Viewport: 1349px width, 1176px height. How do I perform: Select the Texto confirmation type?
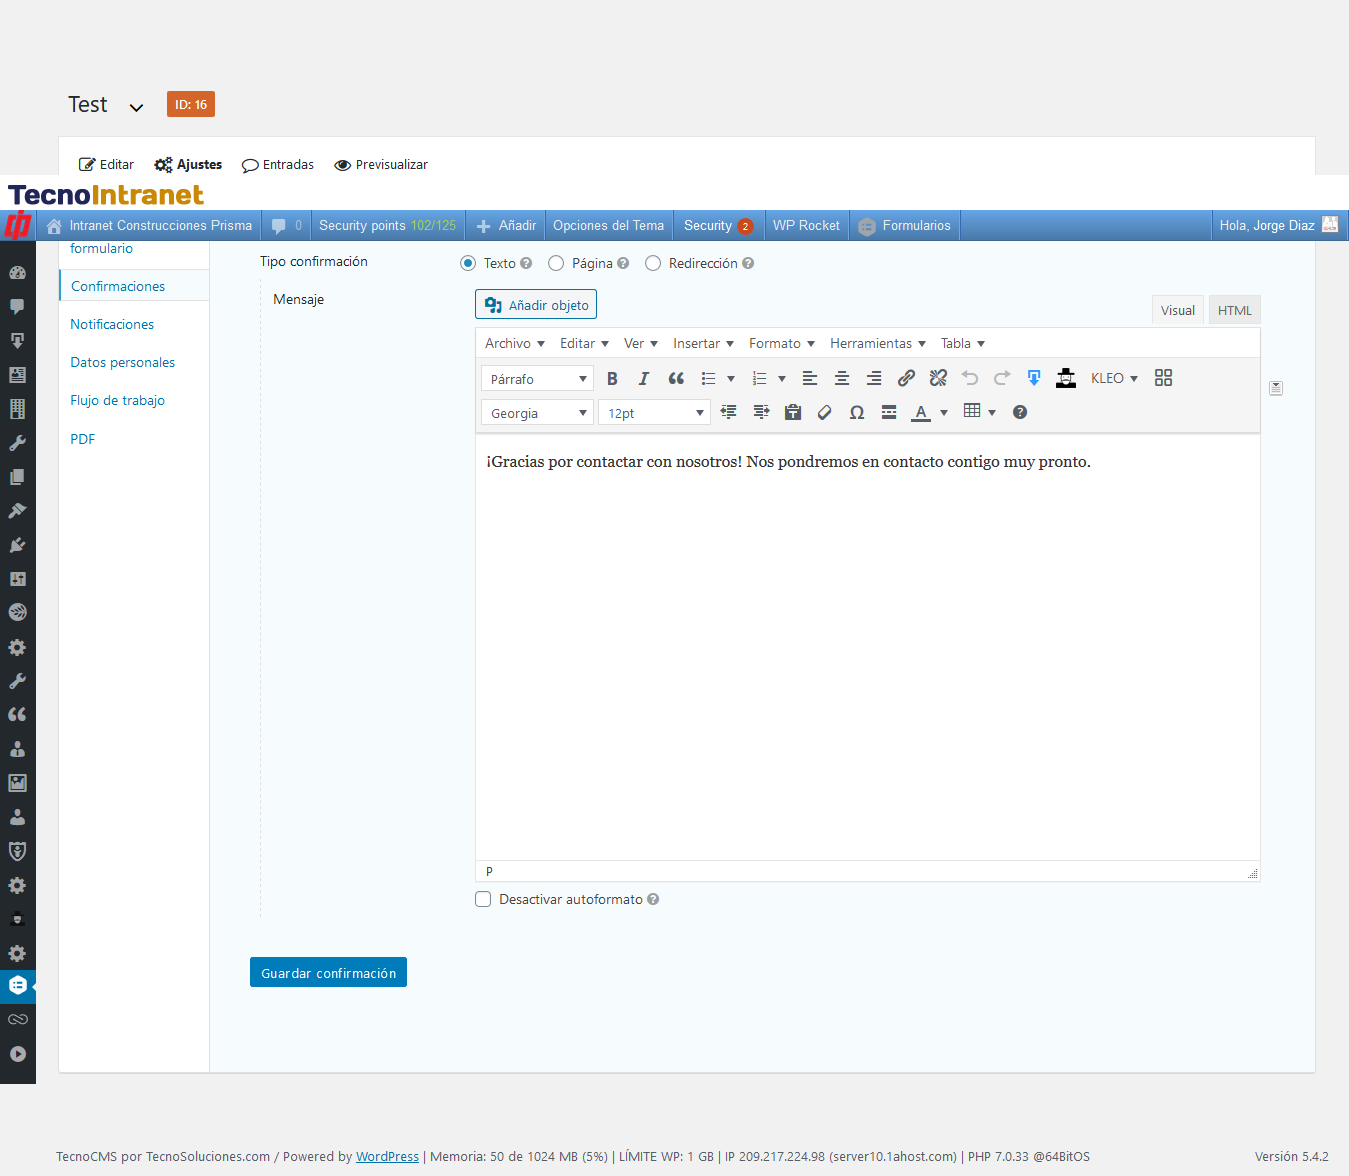point(468,264)
